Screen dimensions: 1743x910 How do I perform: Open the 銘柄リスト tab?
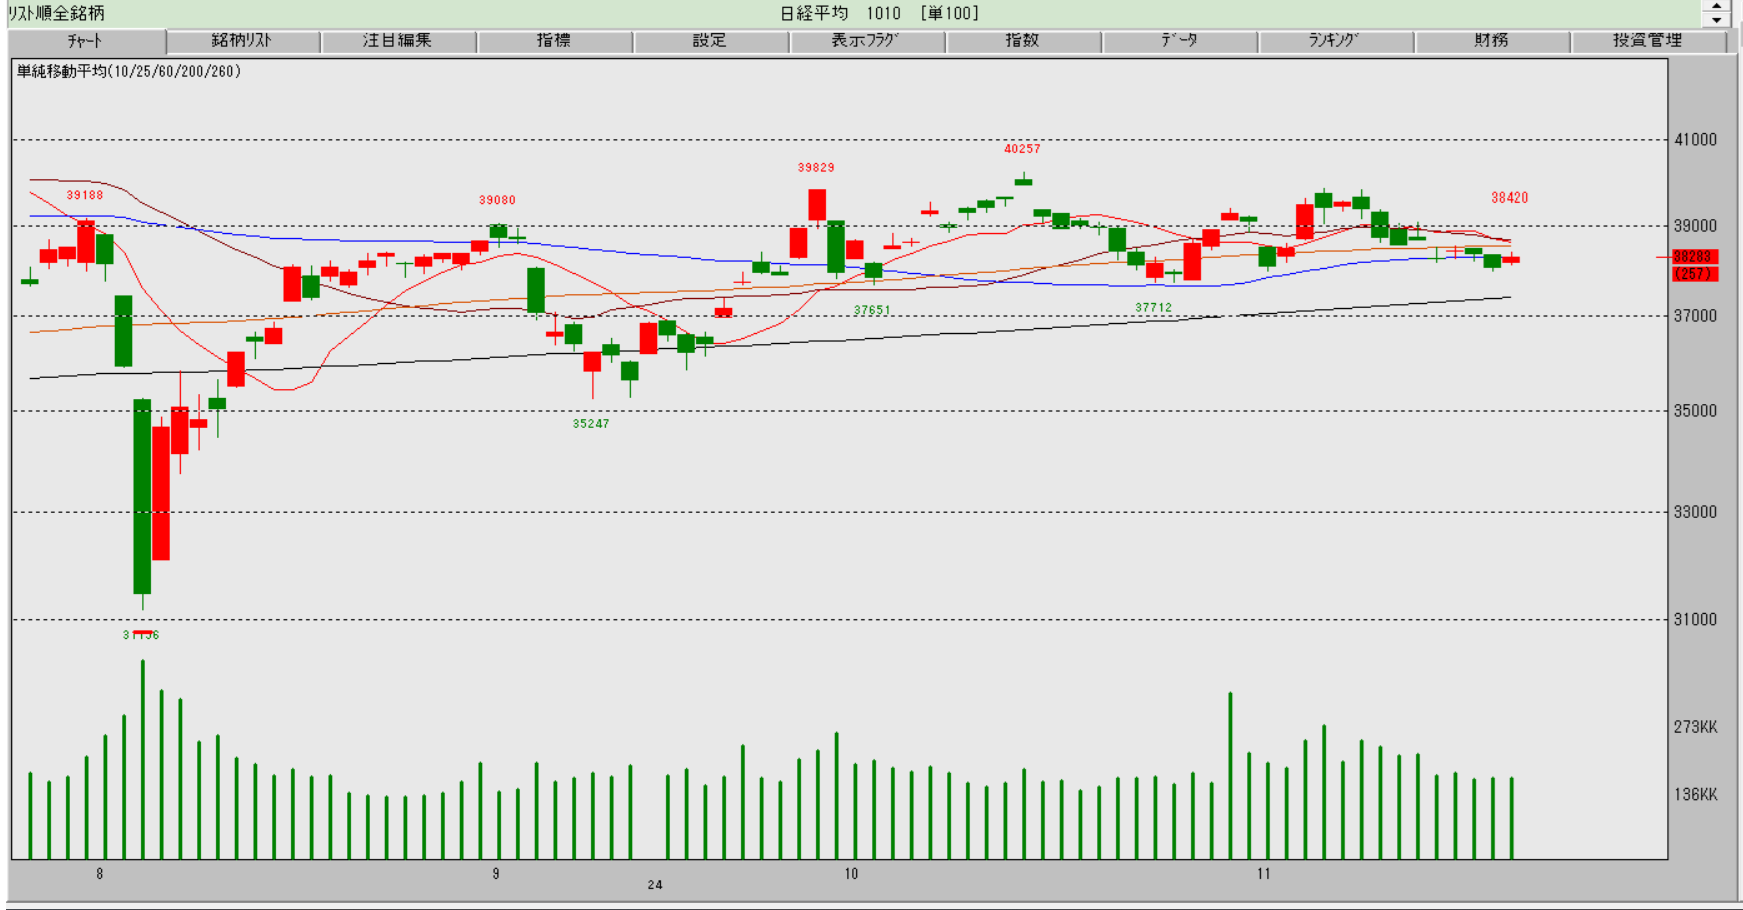[x=243, y=41]
